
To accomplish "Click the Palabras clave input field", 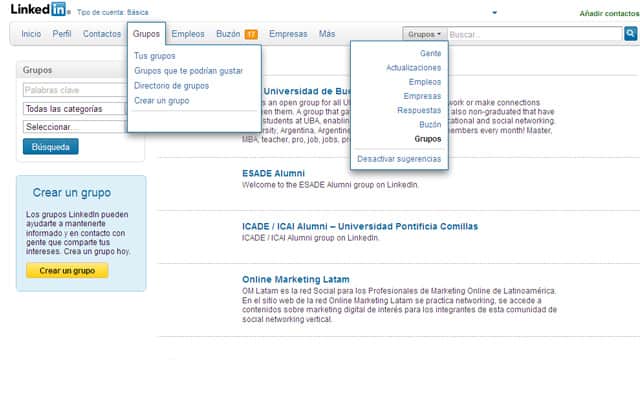I will point(76,90).
